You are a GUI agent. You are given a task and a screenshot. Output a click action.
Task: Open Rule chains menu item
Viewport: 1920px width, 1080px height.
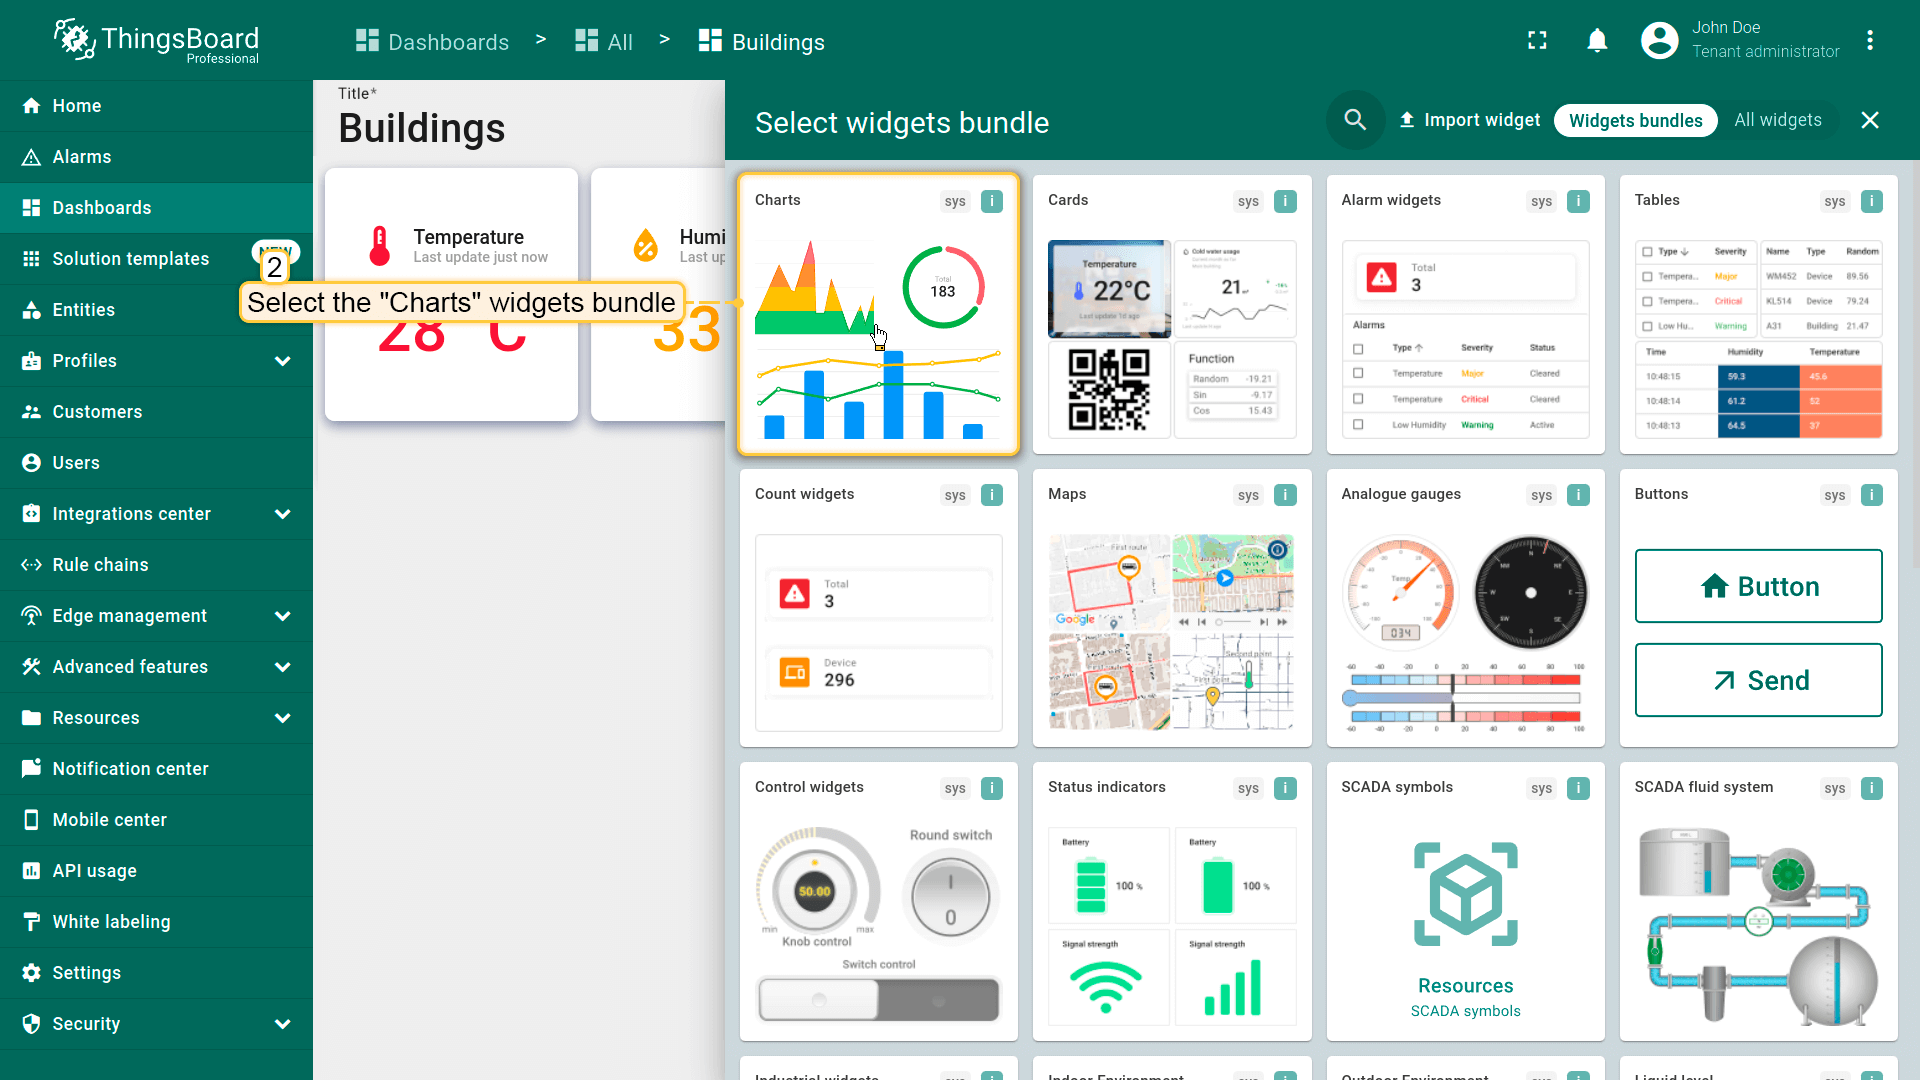coord(100,565)
